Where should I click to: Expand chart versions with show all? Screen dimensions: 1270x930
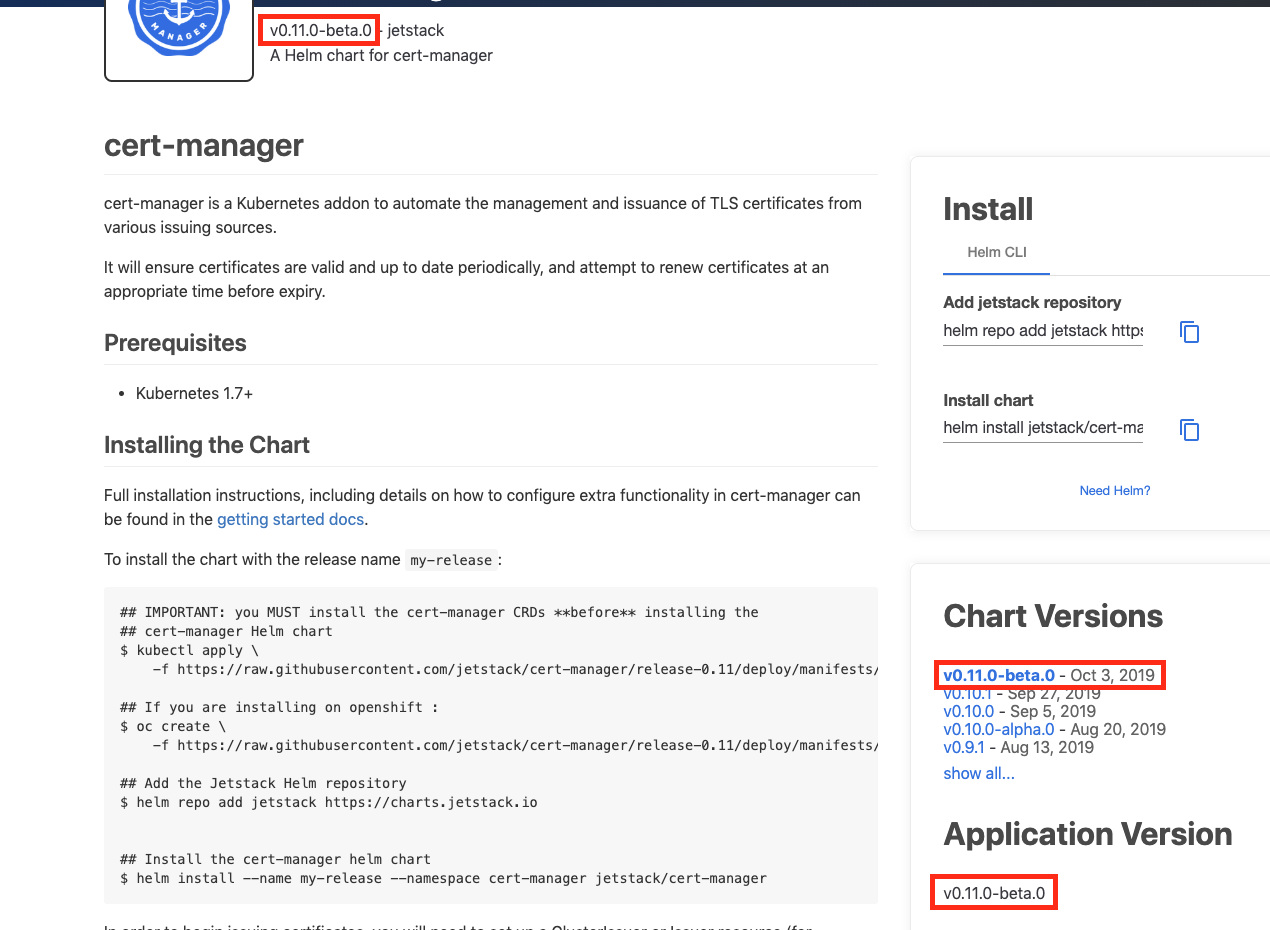click(979, 773)
